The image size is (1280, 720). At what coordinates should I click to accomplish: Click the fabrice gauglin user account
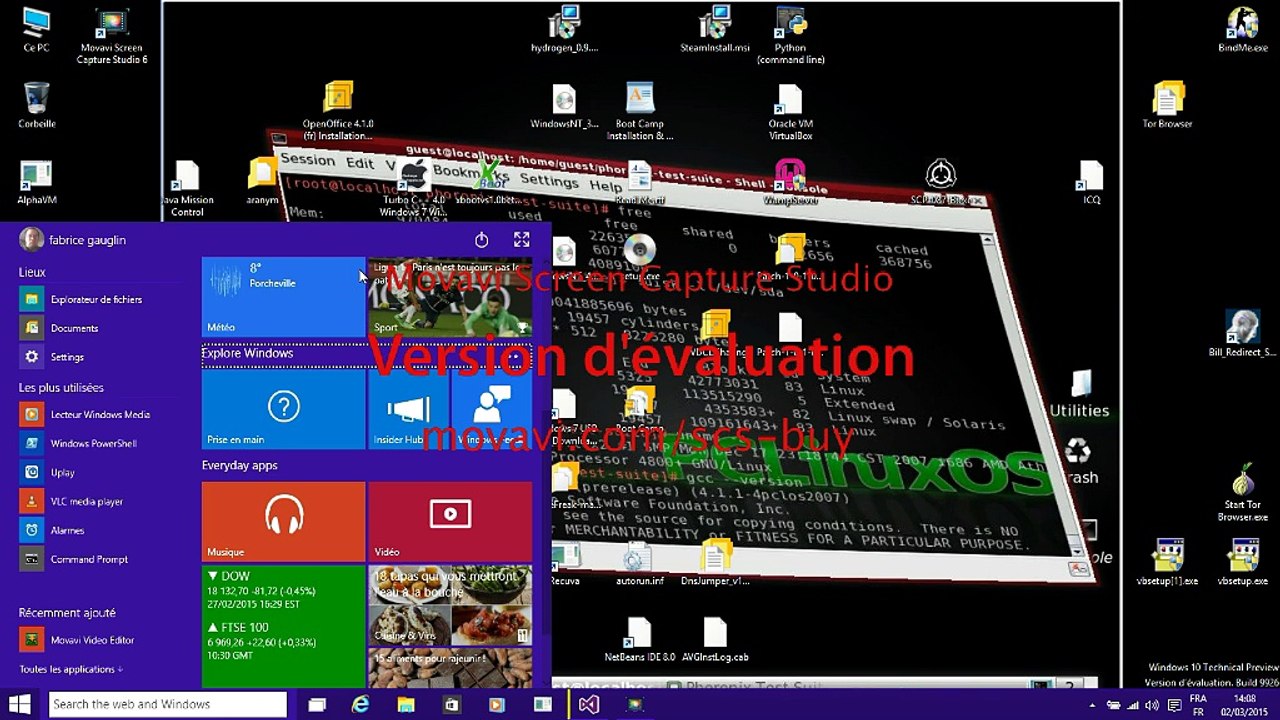tap(73, 240)
